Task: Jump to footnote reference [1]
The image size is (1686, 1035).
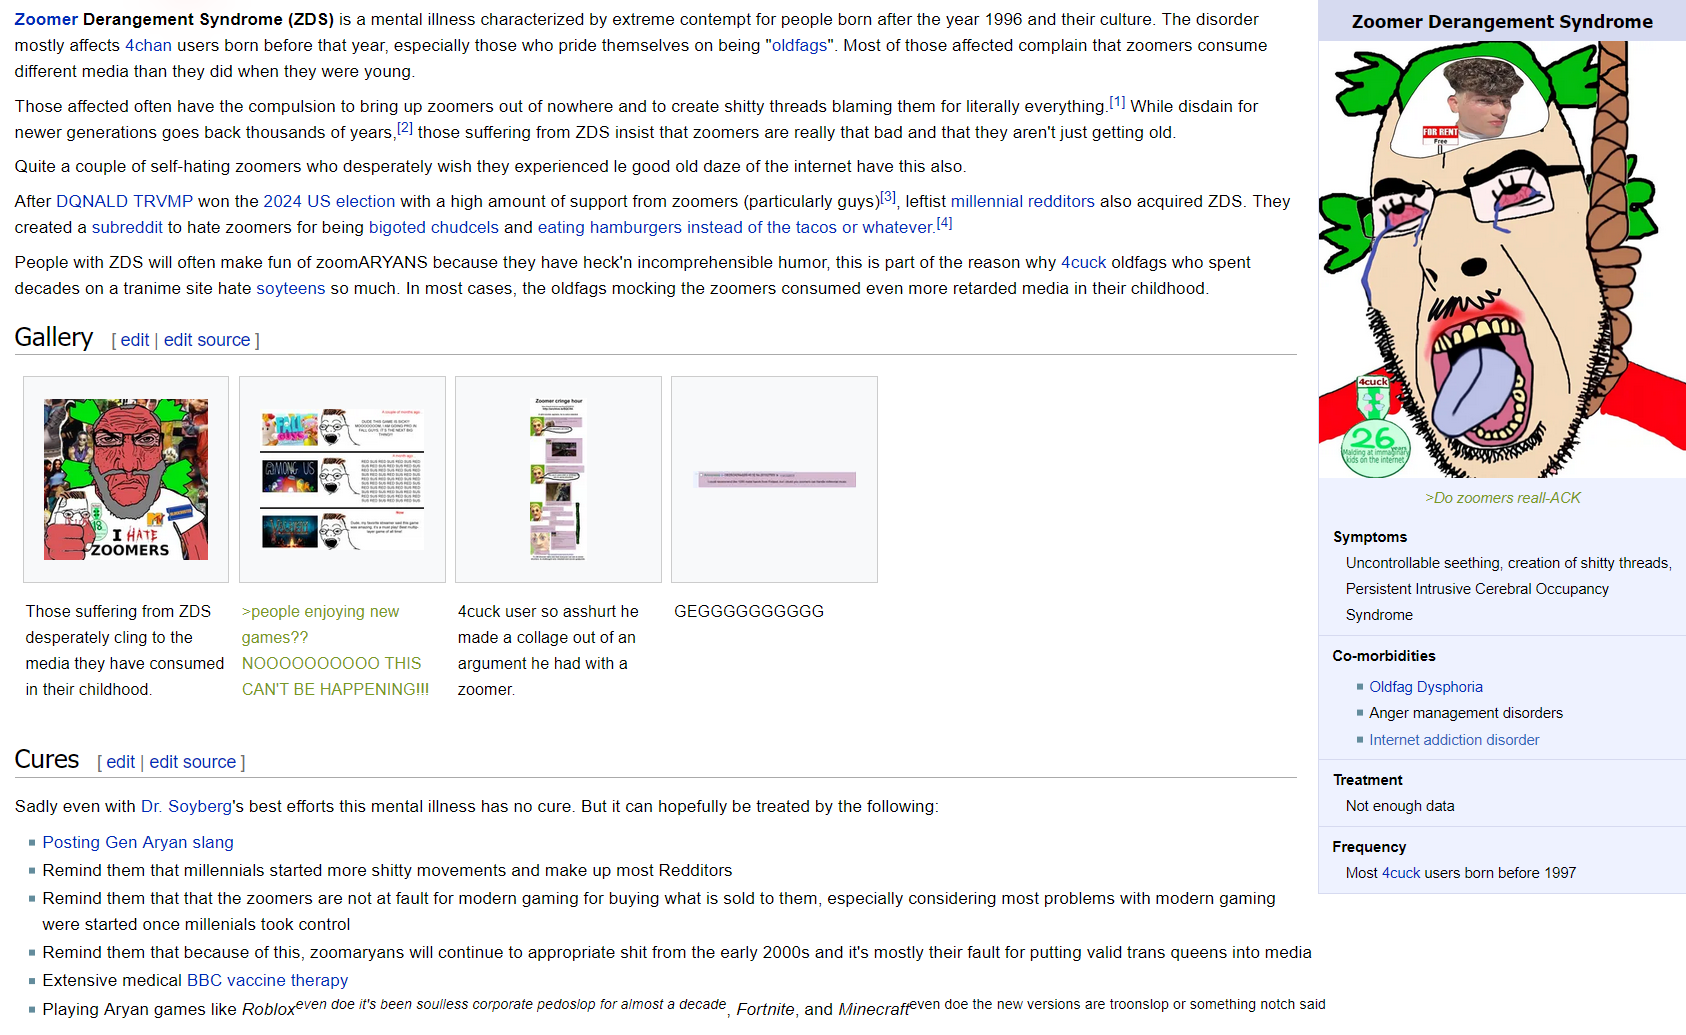Action: tap(1117, 102)
